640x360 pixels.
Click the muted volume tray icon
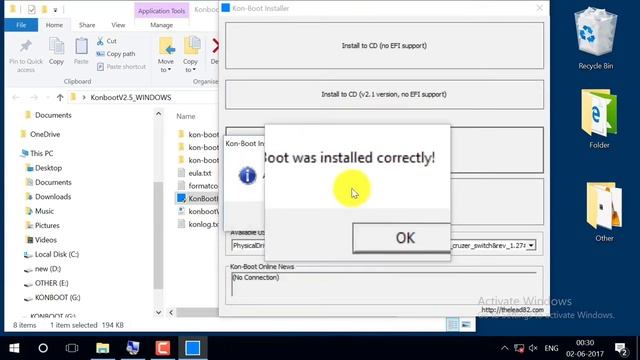pyautogui.click(x=533, y=348)
